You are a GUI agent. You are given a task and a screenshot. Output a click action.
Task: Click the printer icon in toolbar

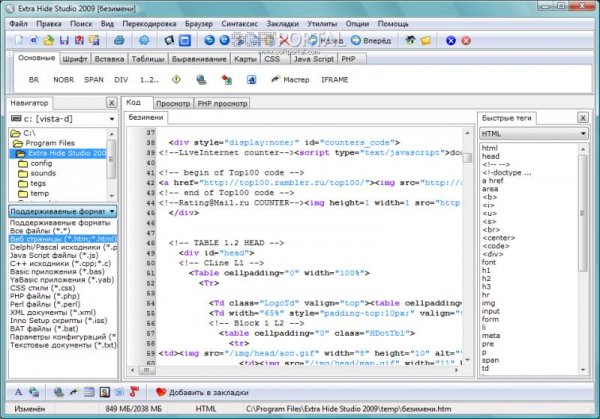pyautogui.click(x=121, y=41)
